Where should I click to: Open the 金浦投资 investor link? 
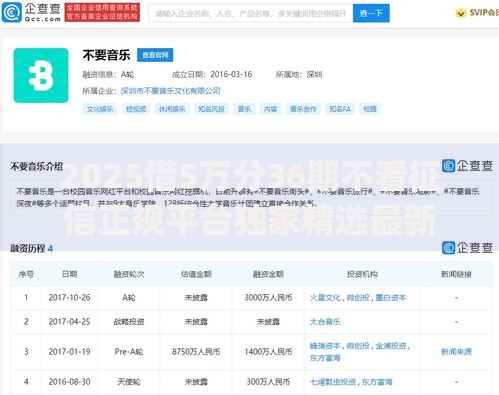[391, 346]
